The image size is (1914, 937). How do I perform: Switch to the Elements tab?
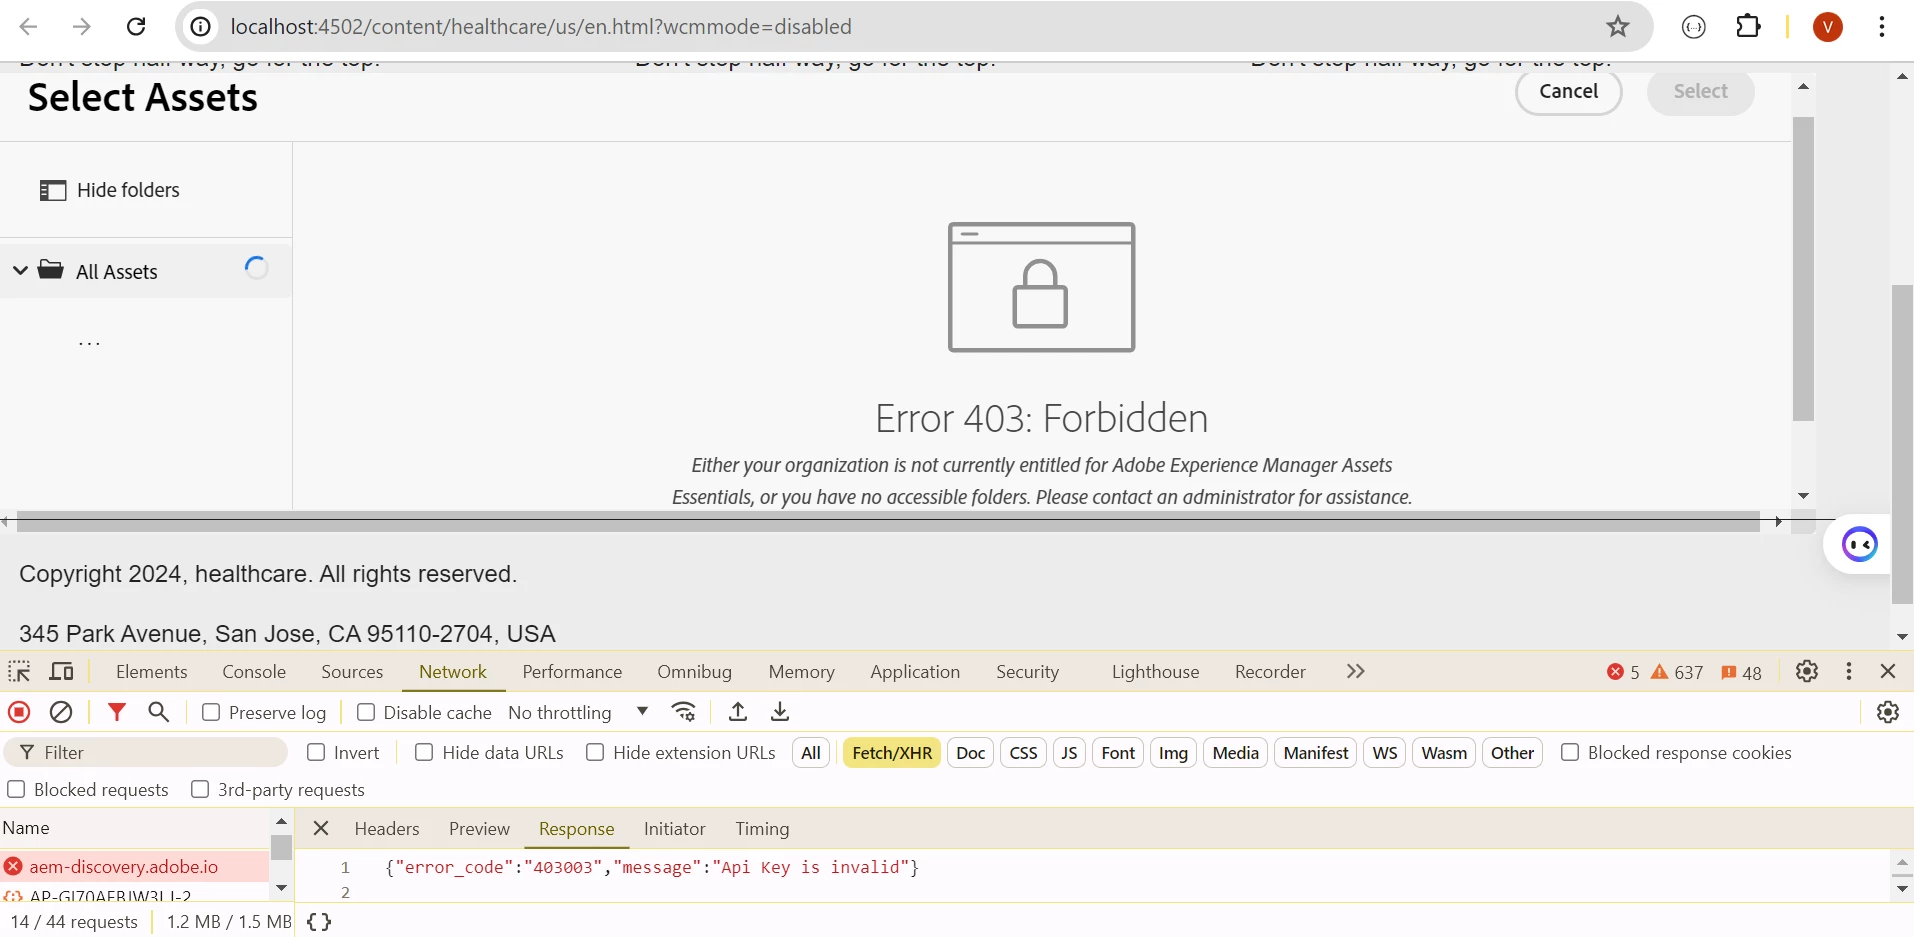point(152,672)
